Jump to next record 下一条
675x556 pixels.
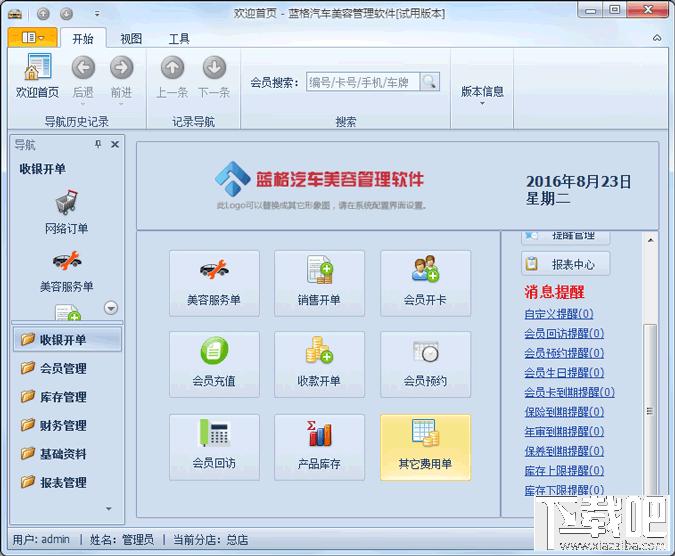[x=214, y=77]
